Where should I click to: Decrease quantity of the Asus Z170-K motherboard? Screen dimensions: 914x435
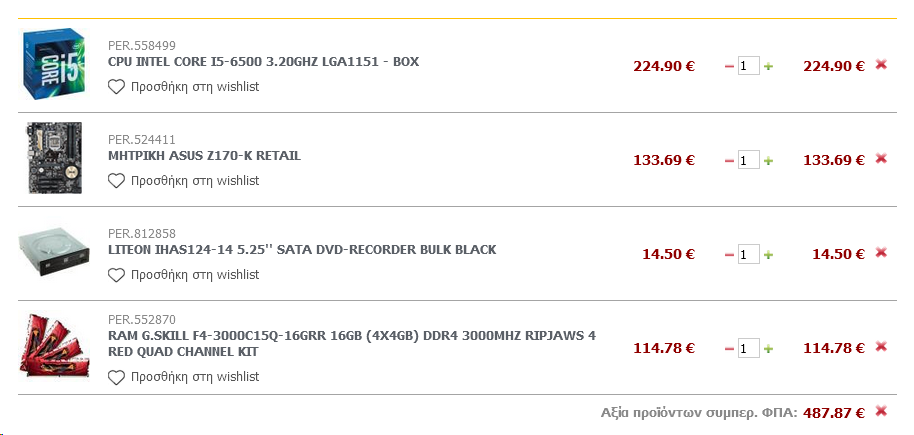point(729,161)
